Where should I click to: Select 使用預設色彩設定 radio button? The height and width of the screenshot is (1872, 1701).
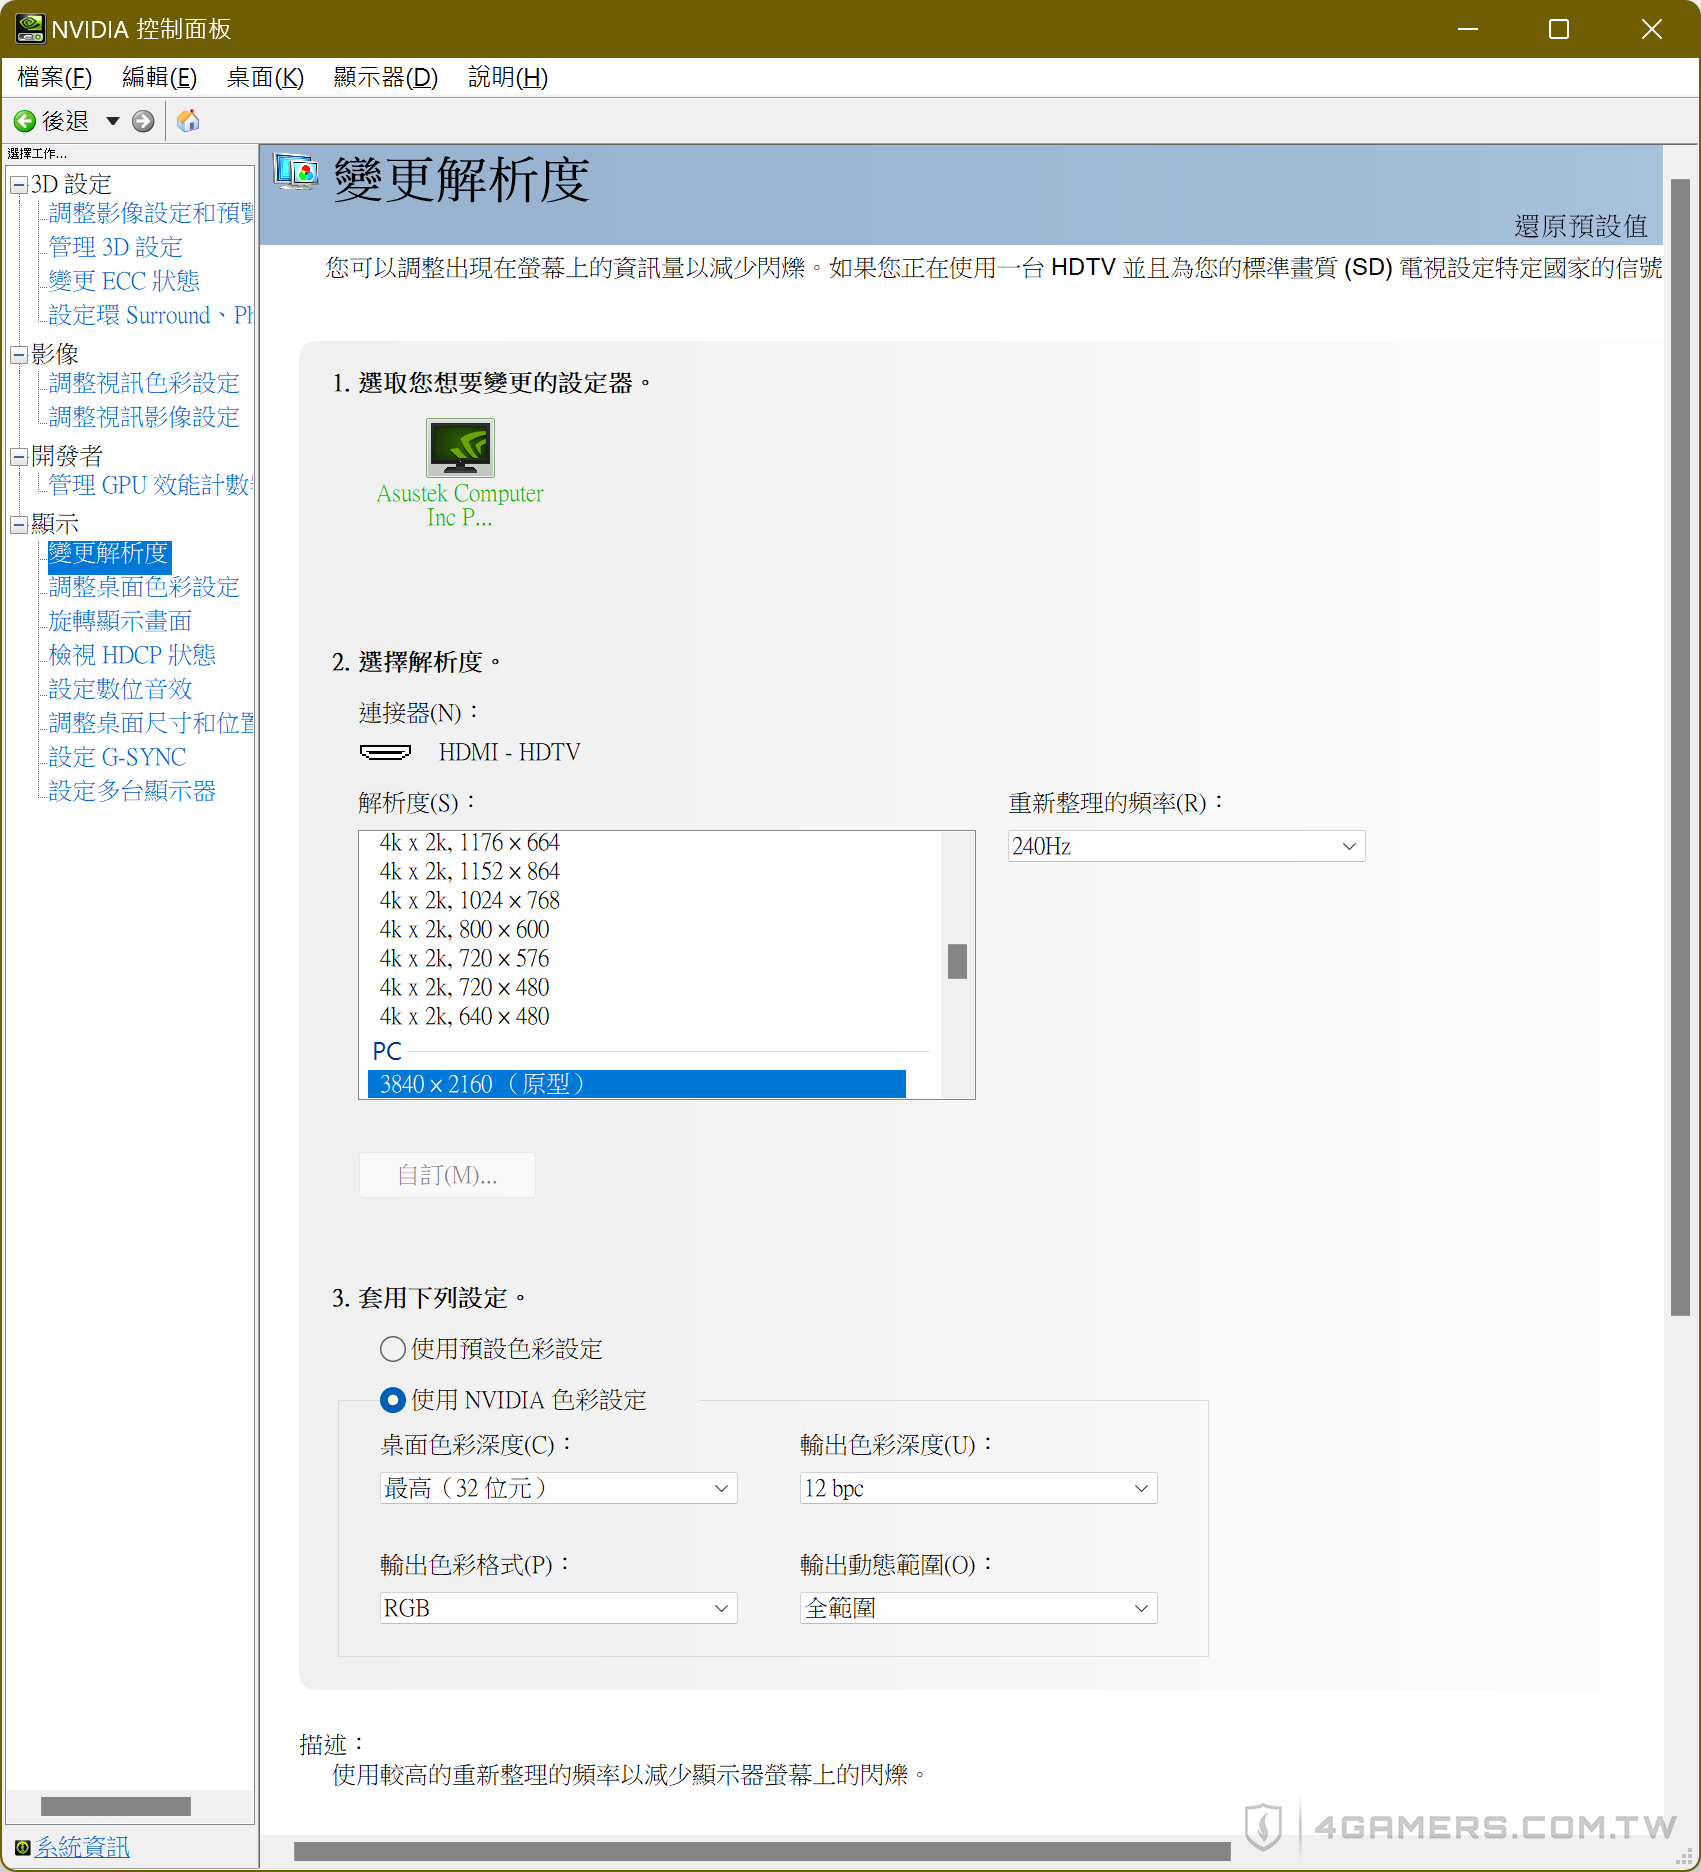pos(393,1349)
